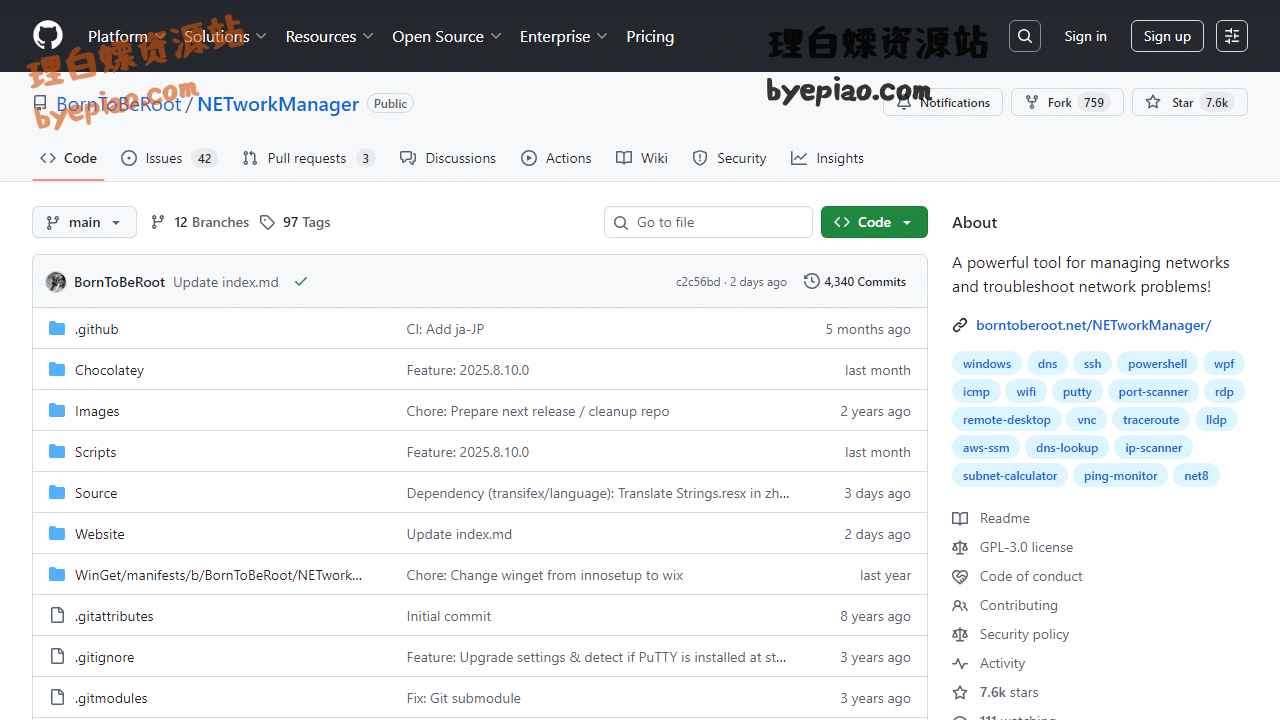Click the commits history clock icon
1280x720 pixels.
(x=812, y=282)
